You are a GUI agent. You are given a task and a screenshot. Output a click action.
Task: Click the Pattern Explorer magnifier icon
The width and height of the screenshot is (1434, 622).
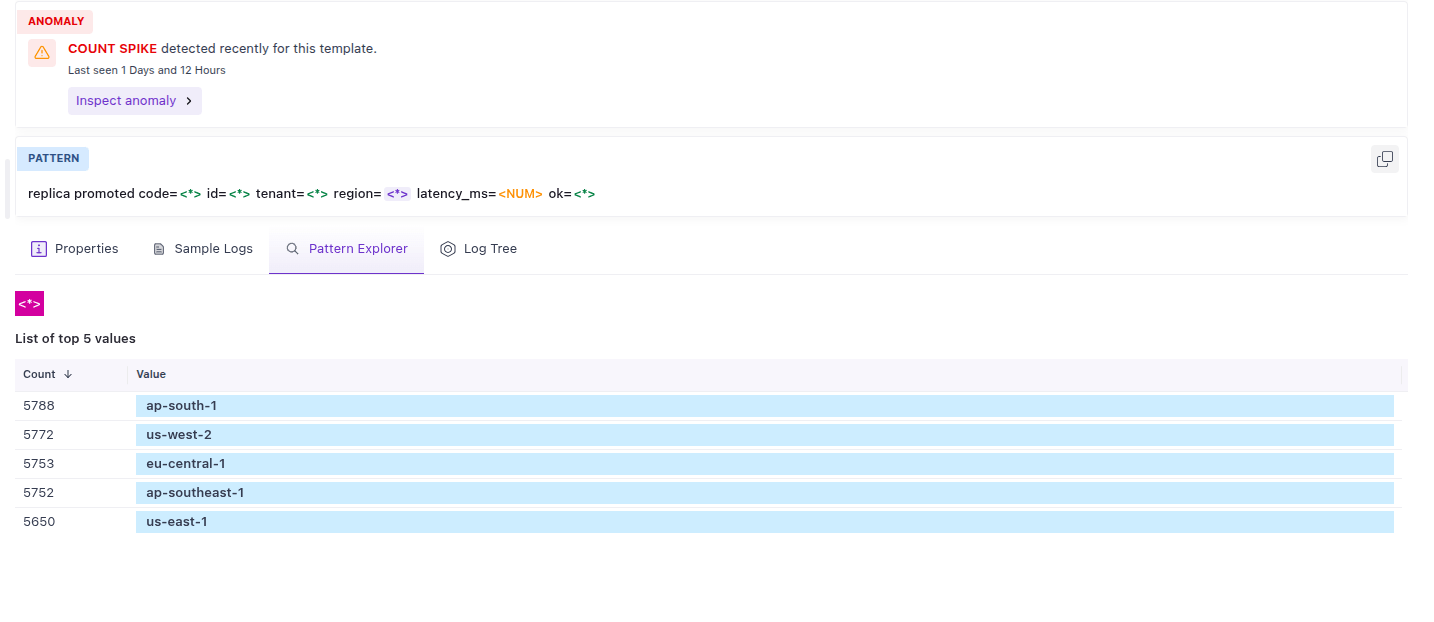click(293, 249)
